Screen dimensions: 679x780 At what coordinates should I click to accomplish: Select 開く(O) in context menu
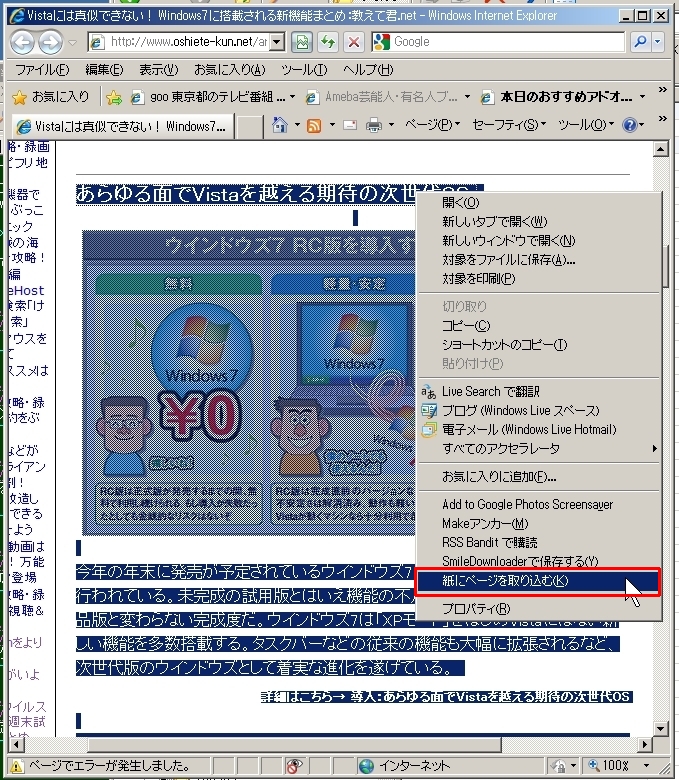[539, 203]
